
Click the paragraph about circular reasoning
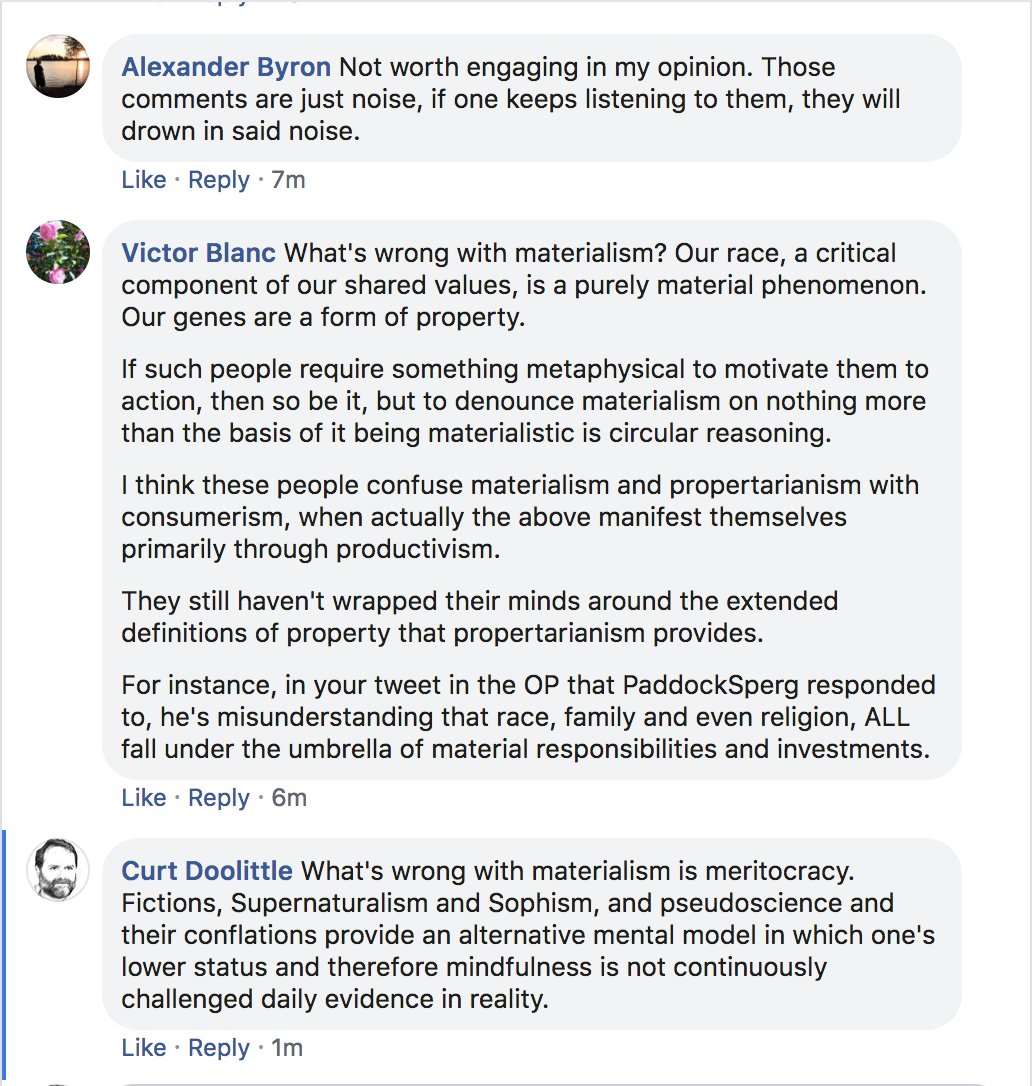click(525, 402)
